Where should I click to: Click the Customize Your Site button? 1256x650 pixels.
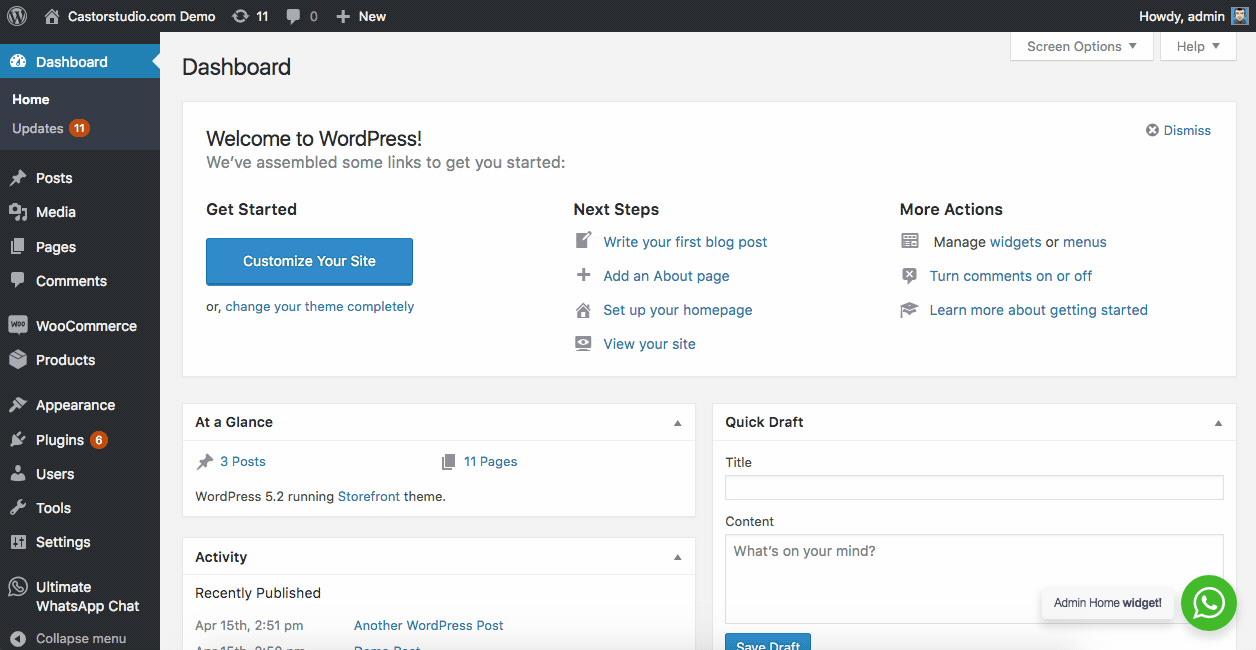309,261
